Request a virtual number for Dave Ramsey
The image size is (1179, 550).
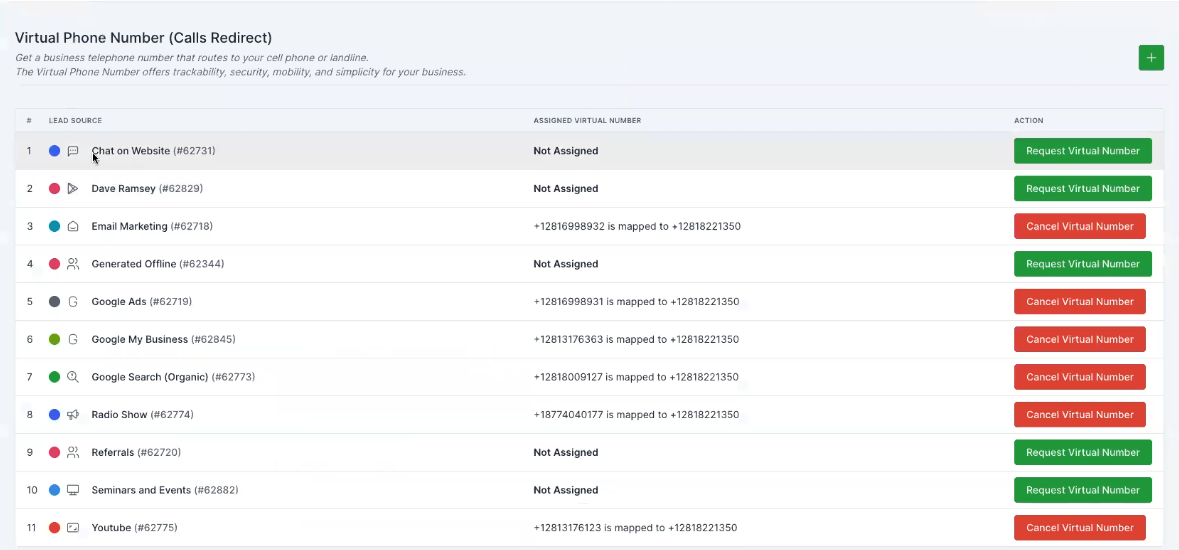click(1082, 189)
